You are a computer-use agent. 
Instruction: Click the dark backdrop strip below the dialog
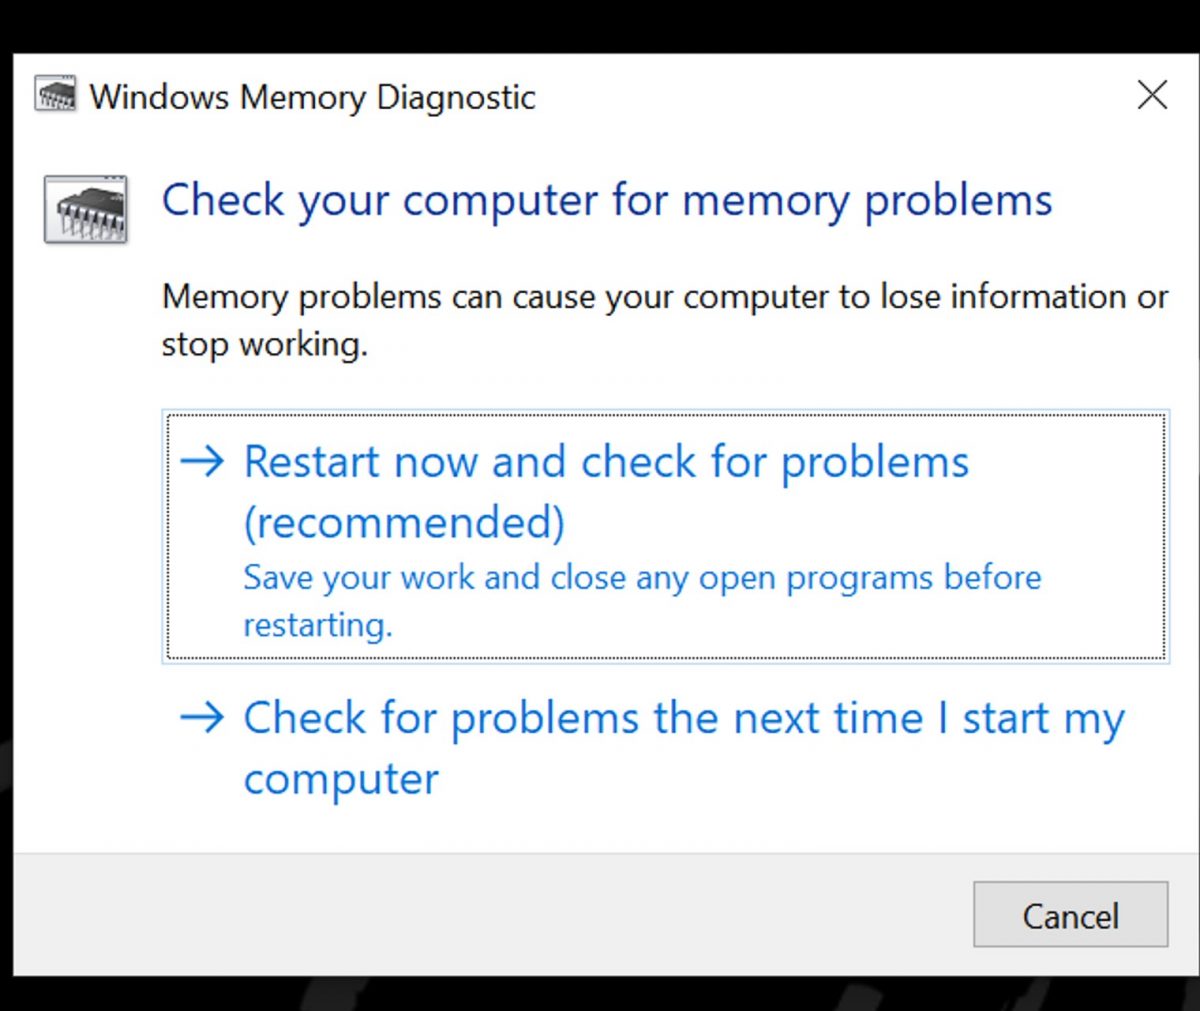pyautogui.click(x=600, y=994)
